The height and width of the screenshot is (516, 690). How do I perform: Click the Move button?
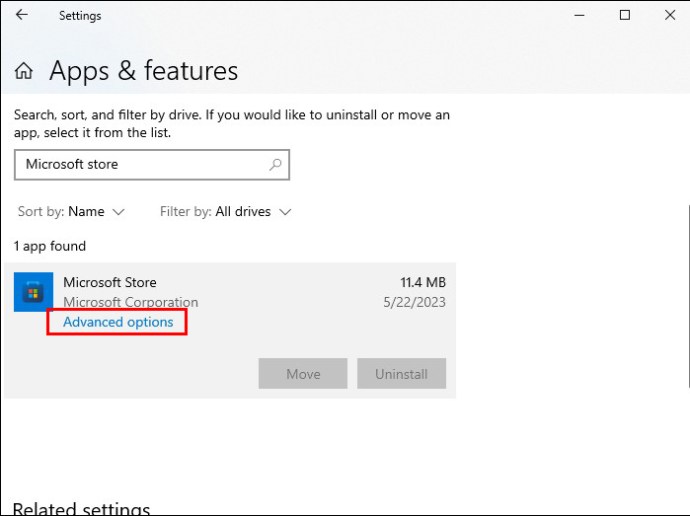pos(303,373)
